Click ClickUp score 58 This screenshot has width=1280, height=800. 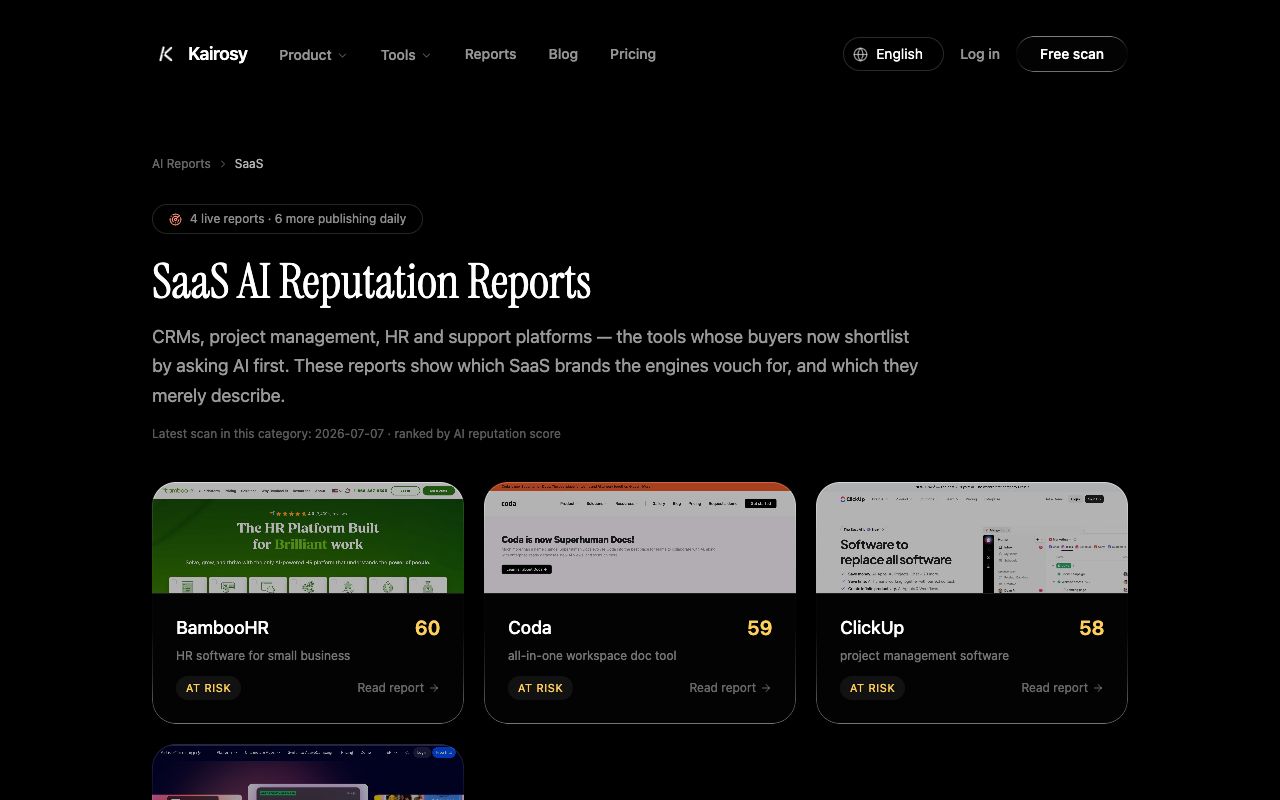click(x=1092, y=628)
